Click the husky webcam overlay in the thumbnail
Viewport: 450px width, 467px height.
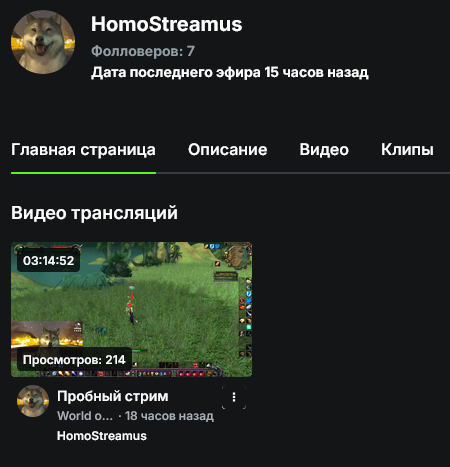click(47, 334)
